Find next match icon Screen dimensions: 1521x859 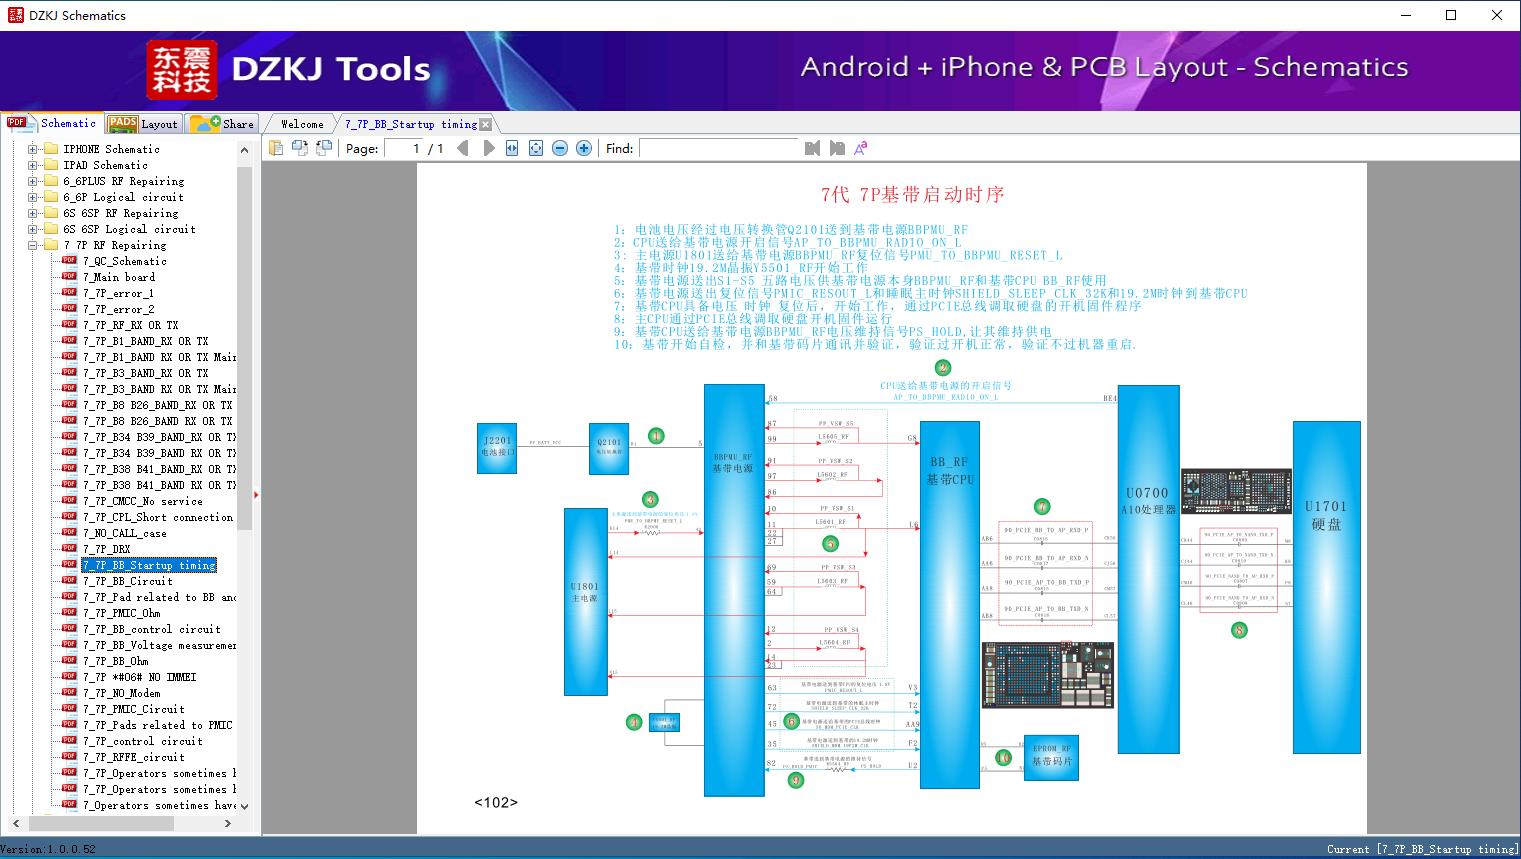pyautogui.click(x=836, y=148)
